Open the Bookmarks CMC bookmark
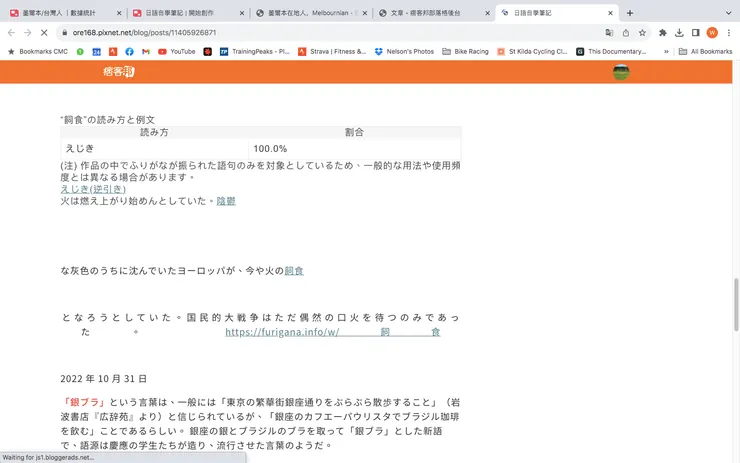This screenshot has height=463, width=740. click(38, 51)
